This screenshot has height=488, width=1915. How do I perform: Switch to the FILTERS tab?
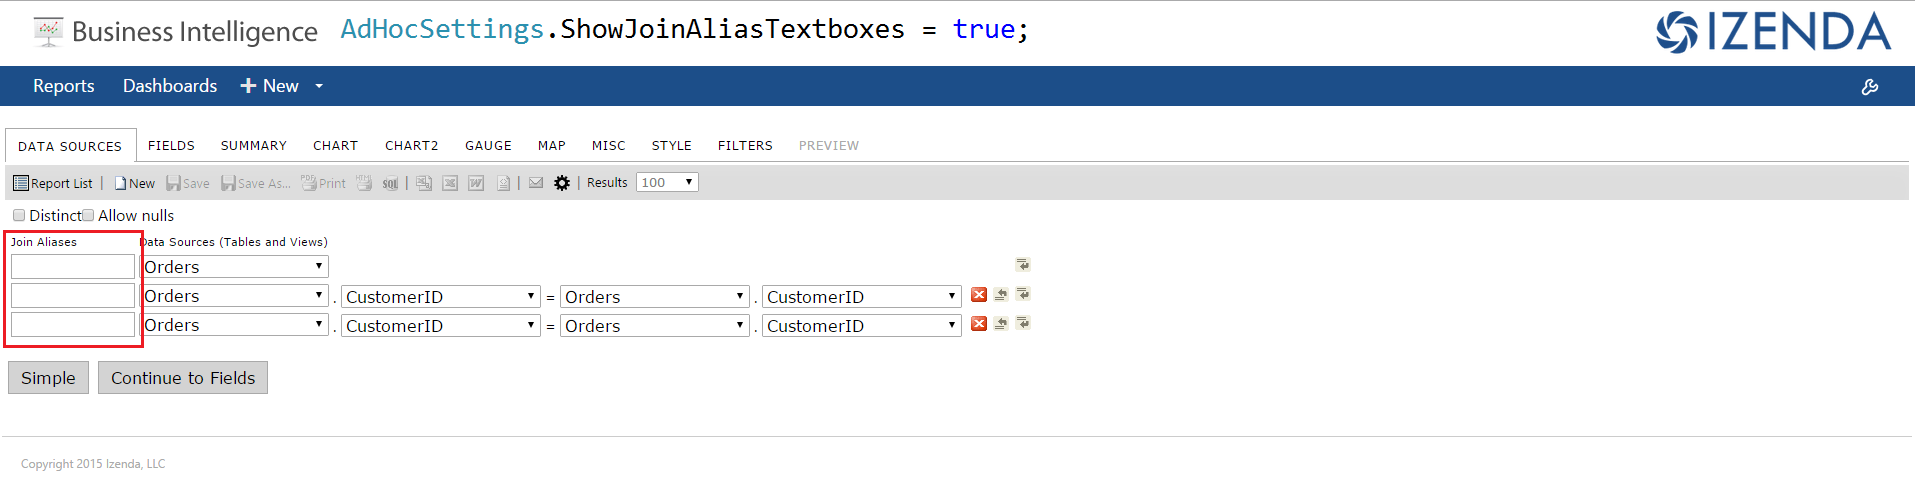tap(745, 146)
